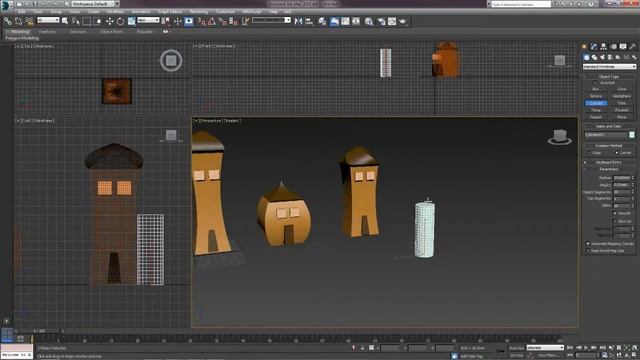
Task: Open the reference coordinate system dropdown
Action: [x=148, y=20]
